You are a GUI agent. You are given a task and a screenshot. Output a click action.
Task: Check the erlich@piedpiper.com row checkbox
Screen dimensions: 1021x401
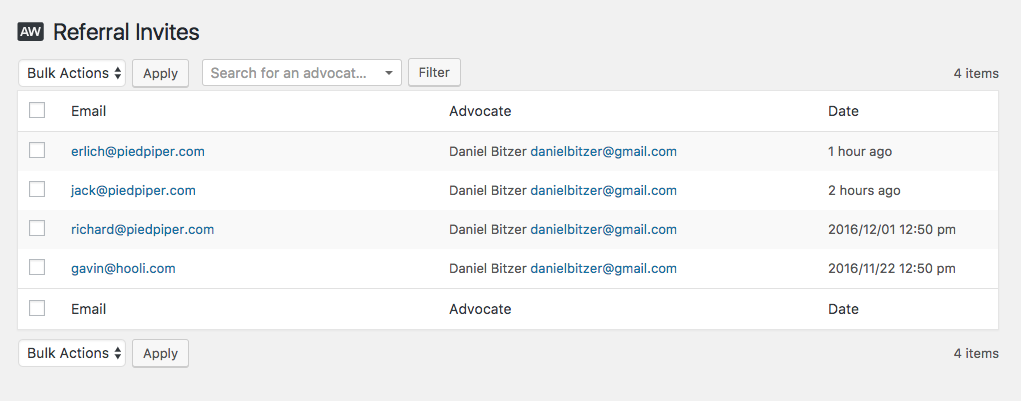(x=37, y=151)
